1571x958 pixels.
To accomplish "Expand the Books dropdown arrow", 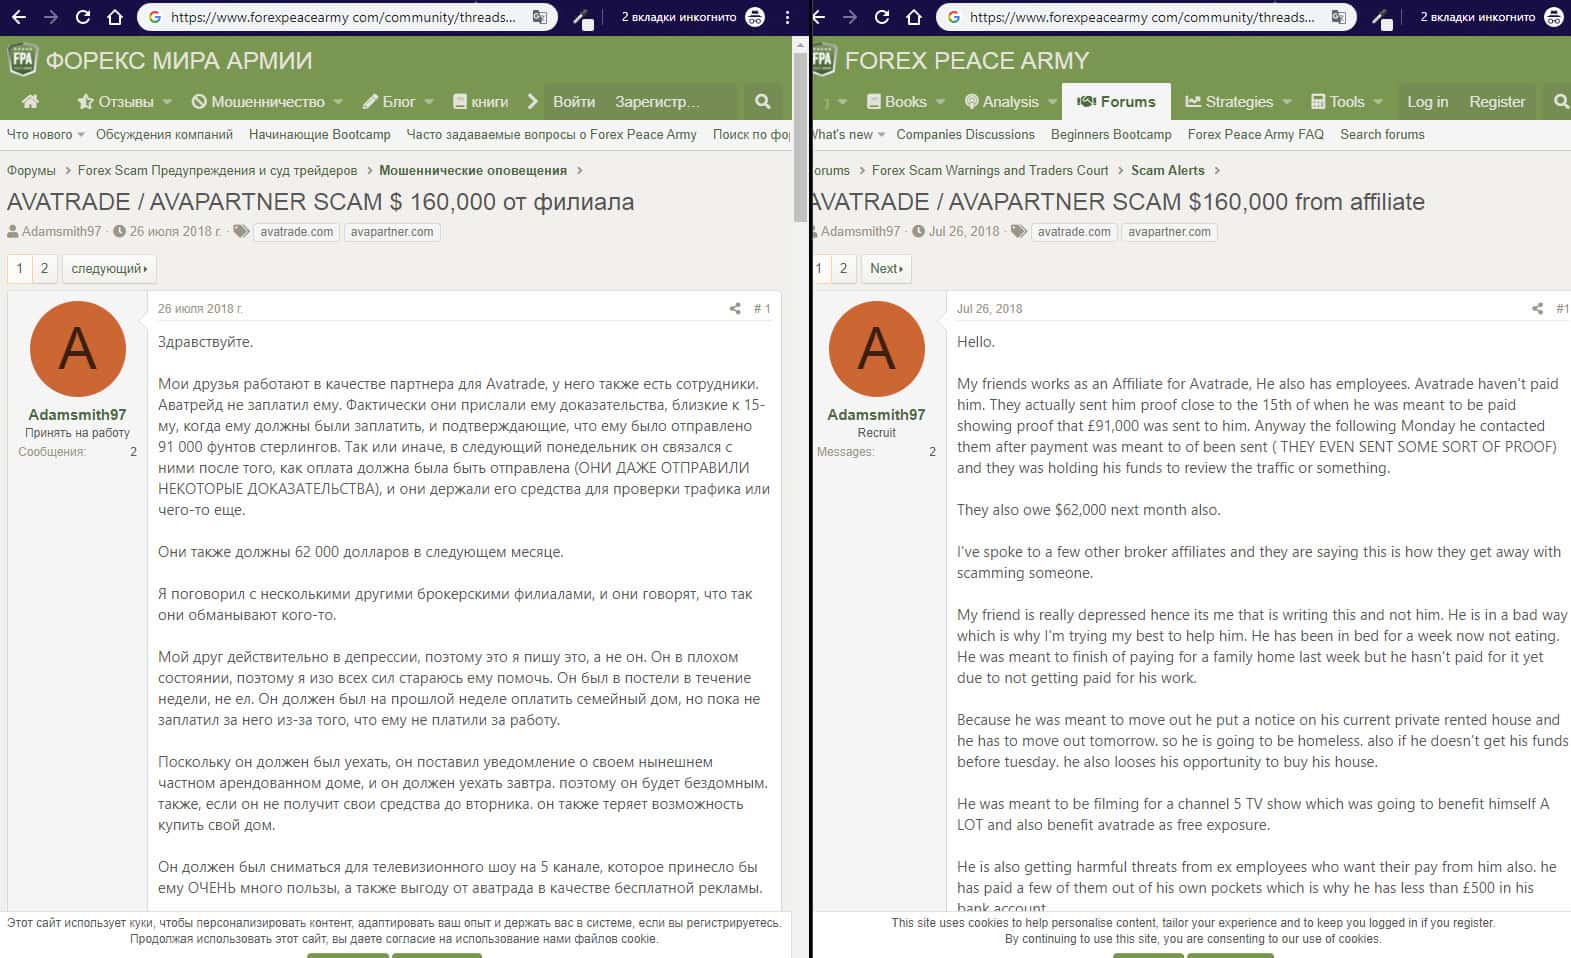I will (x=940, y=102).
